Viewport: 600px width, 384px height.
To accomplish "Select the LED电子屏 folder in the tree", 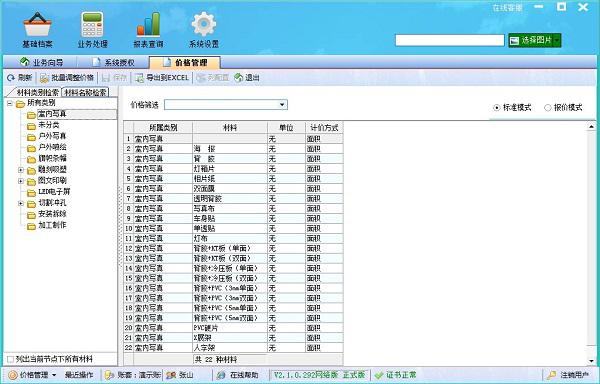I will (54, 192).
